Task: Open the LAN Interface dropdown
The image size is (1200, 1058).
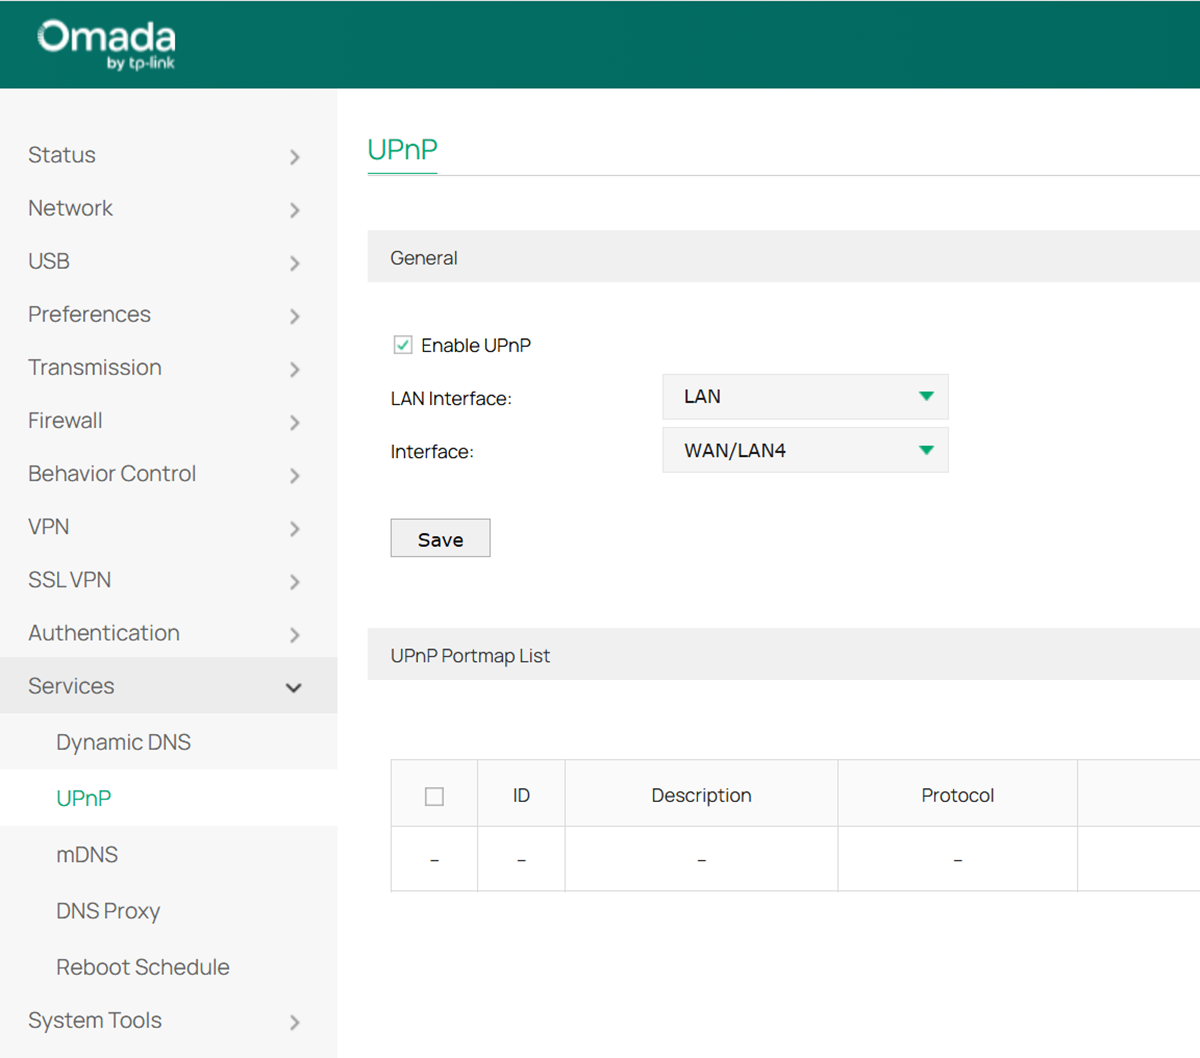Action: point(805,396)
